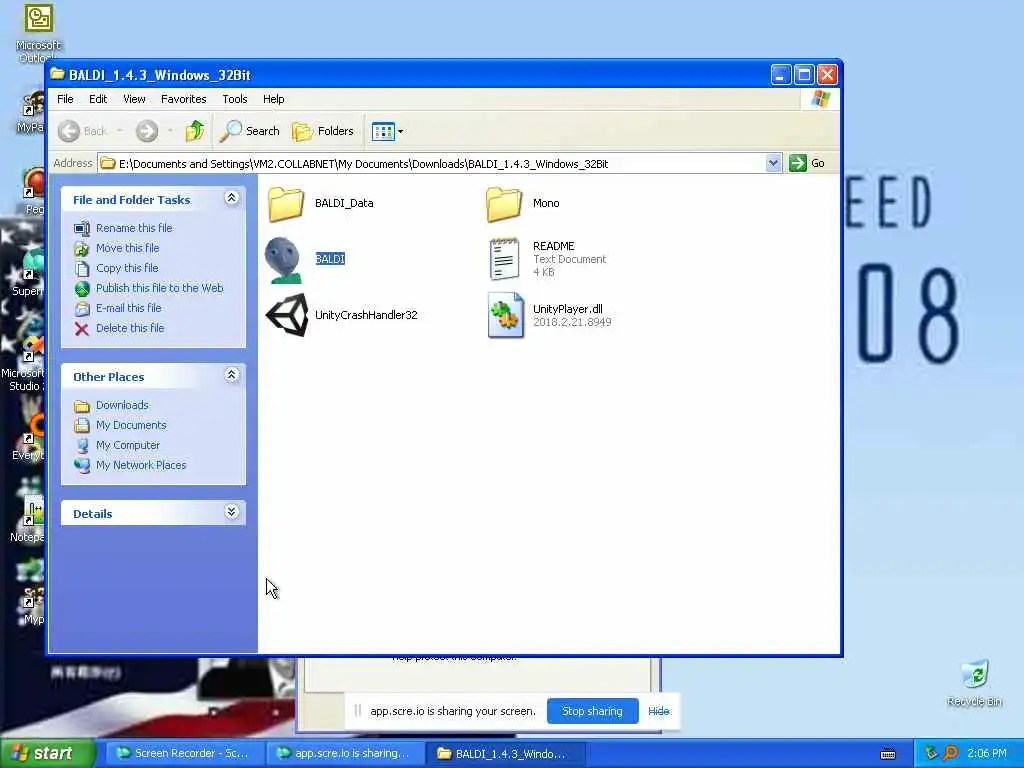The height and width of the screenshot is (768, 1024).
Task: Open the View menu
Action: coord(134,99)
